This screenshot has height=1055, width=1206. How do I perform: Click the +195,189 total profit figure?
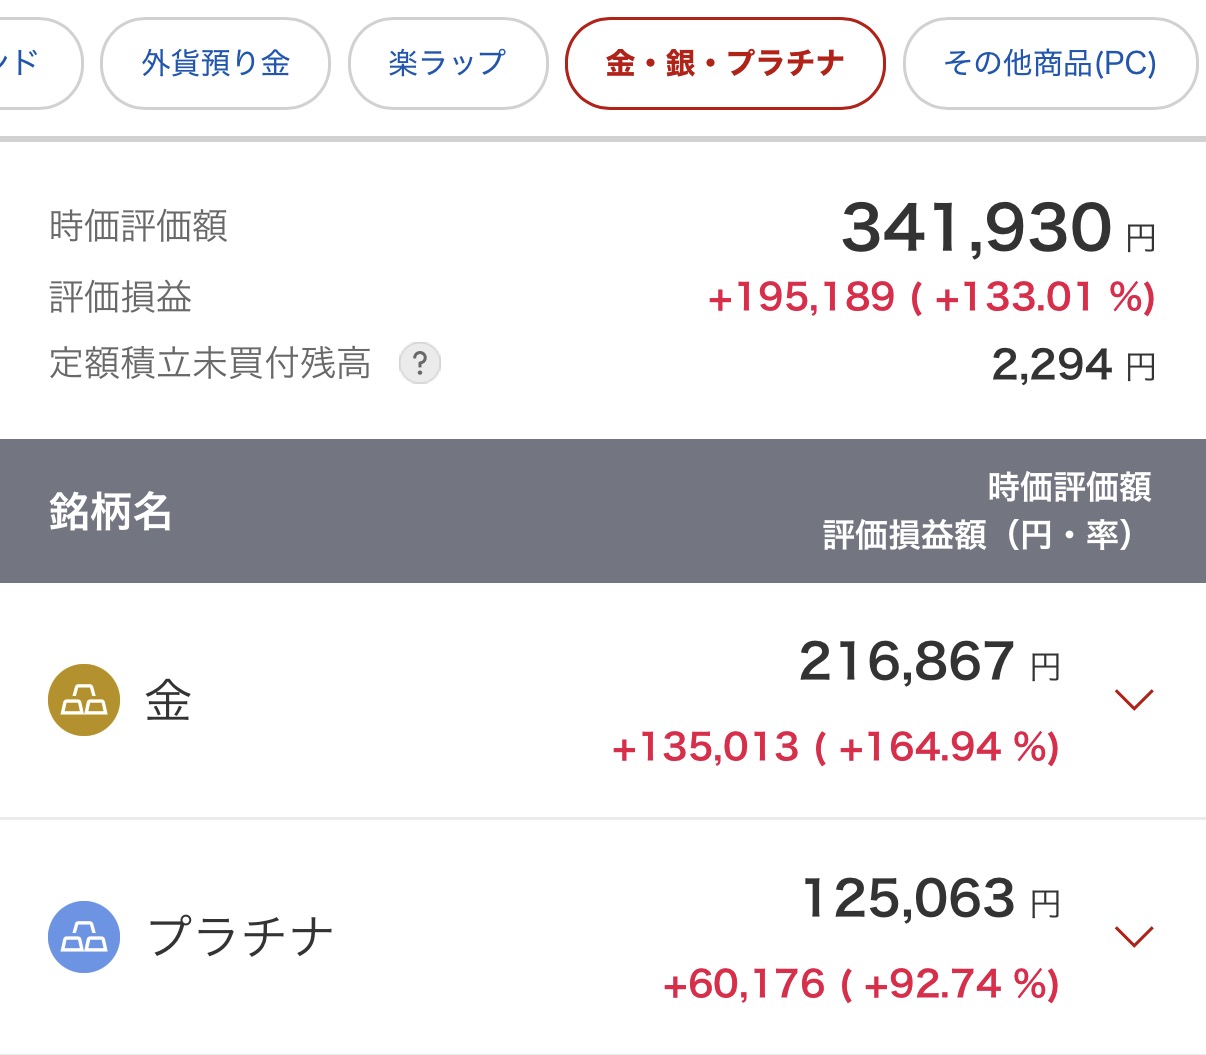[801, 297]
